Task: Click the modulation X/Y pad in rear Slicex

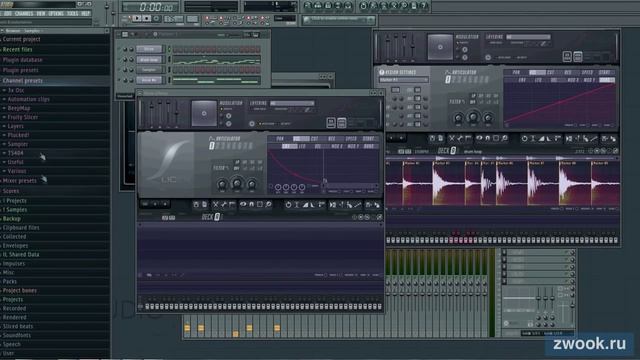Action: pos(440,47)
